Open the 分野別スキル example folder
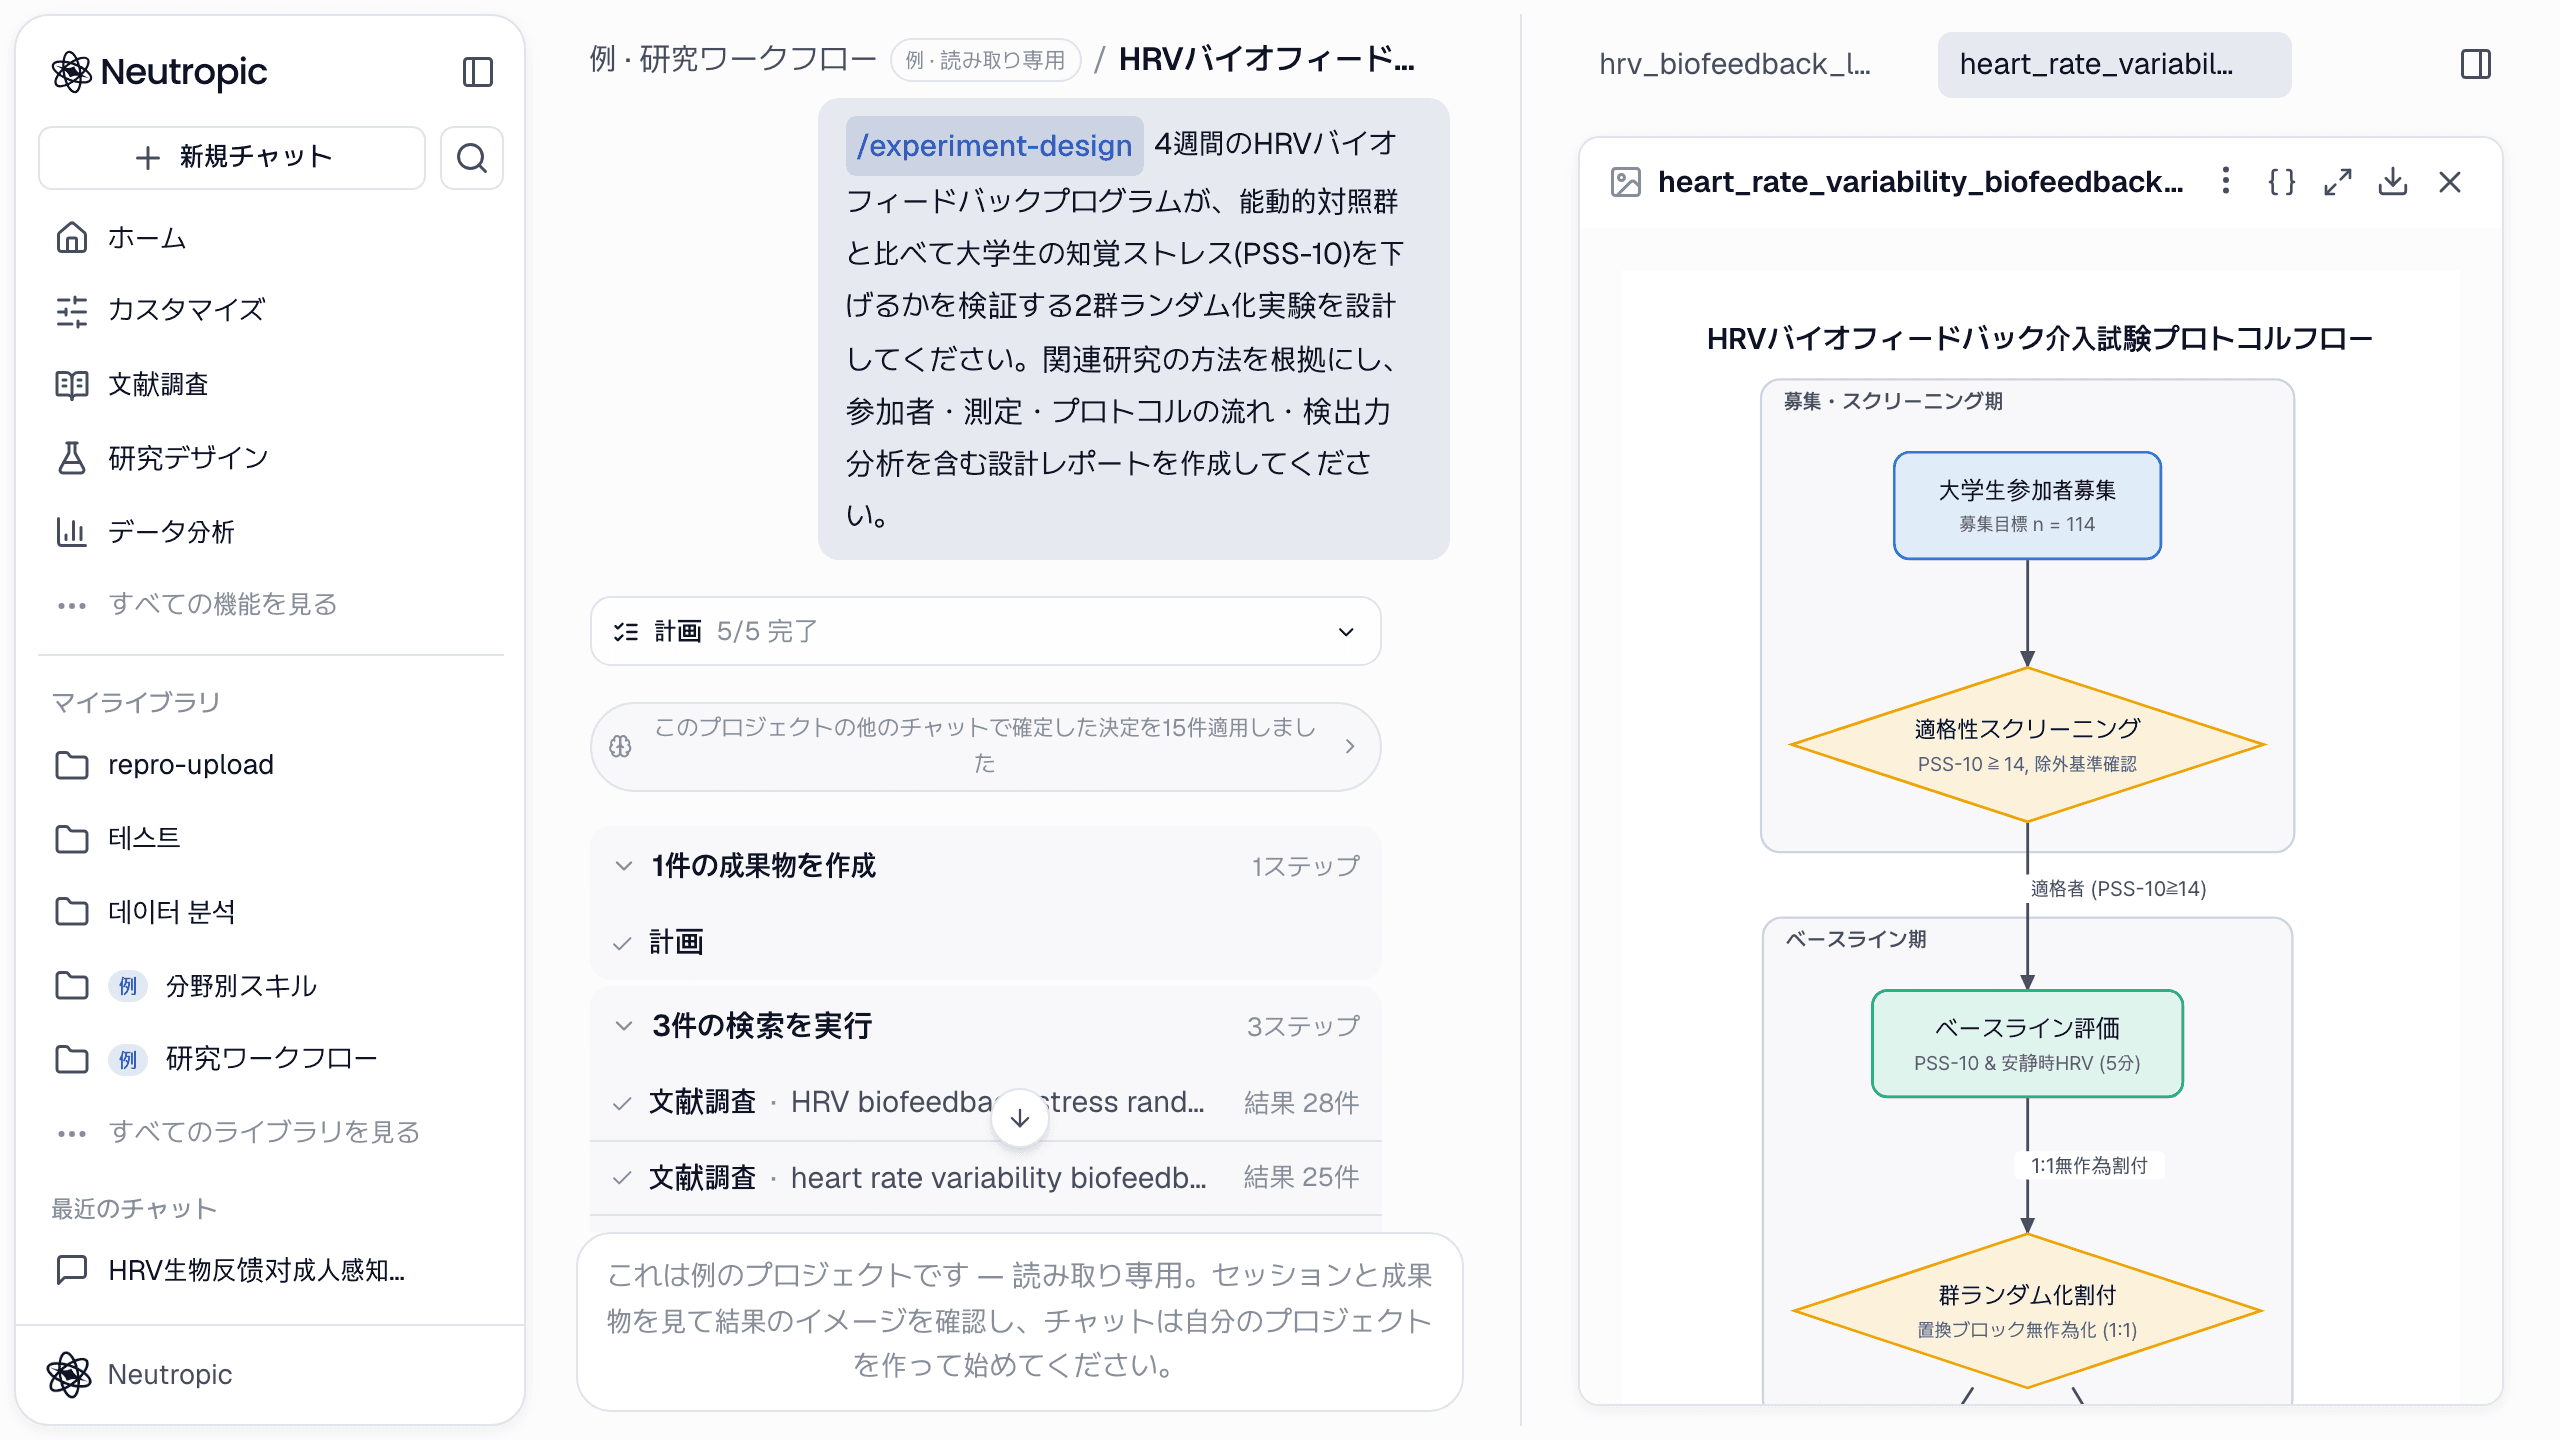The height and width of the screenshot is (1440, 2560). [x=270, y=986]
